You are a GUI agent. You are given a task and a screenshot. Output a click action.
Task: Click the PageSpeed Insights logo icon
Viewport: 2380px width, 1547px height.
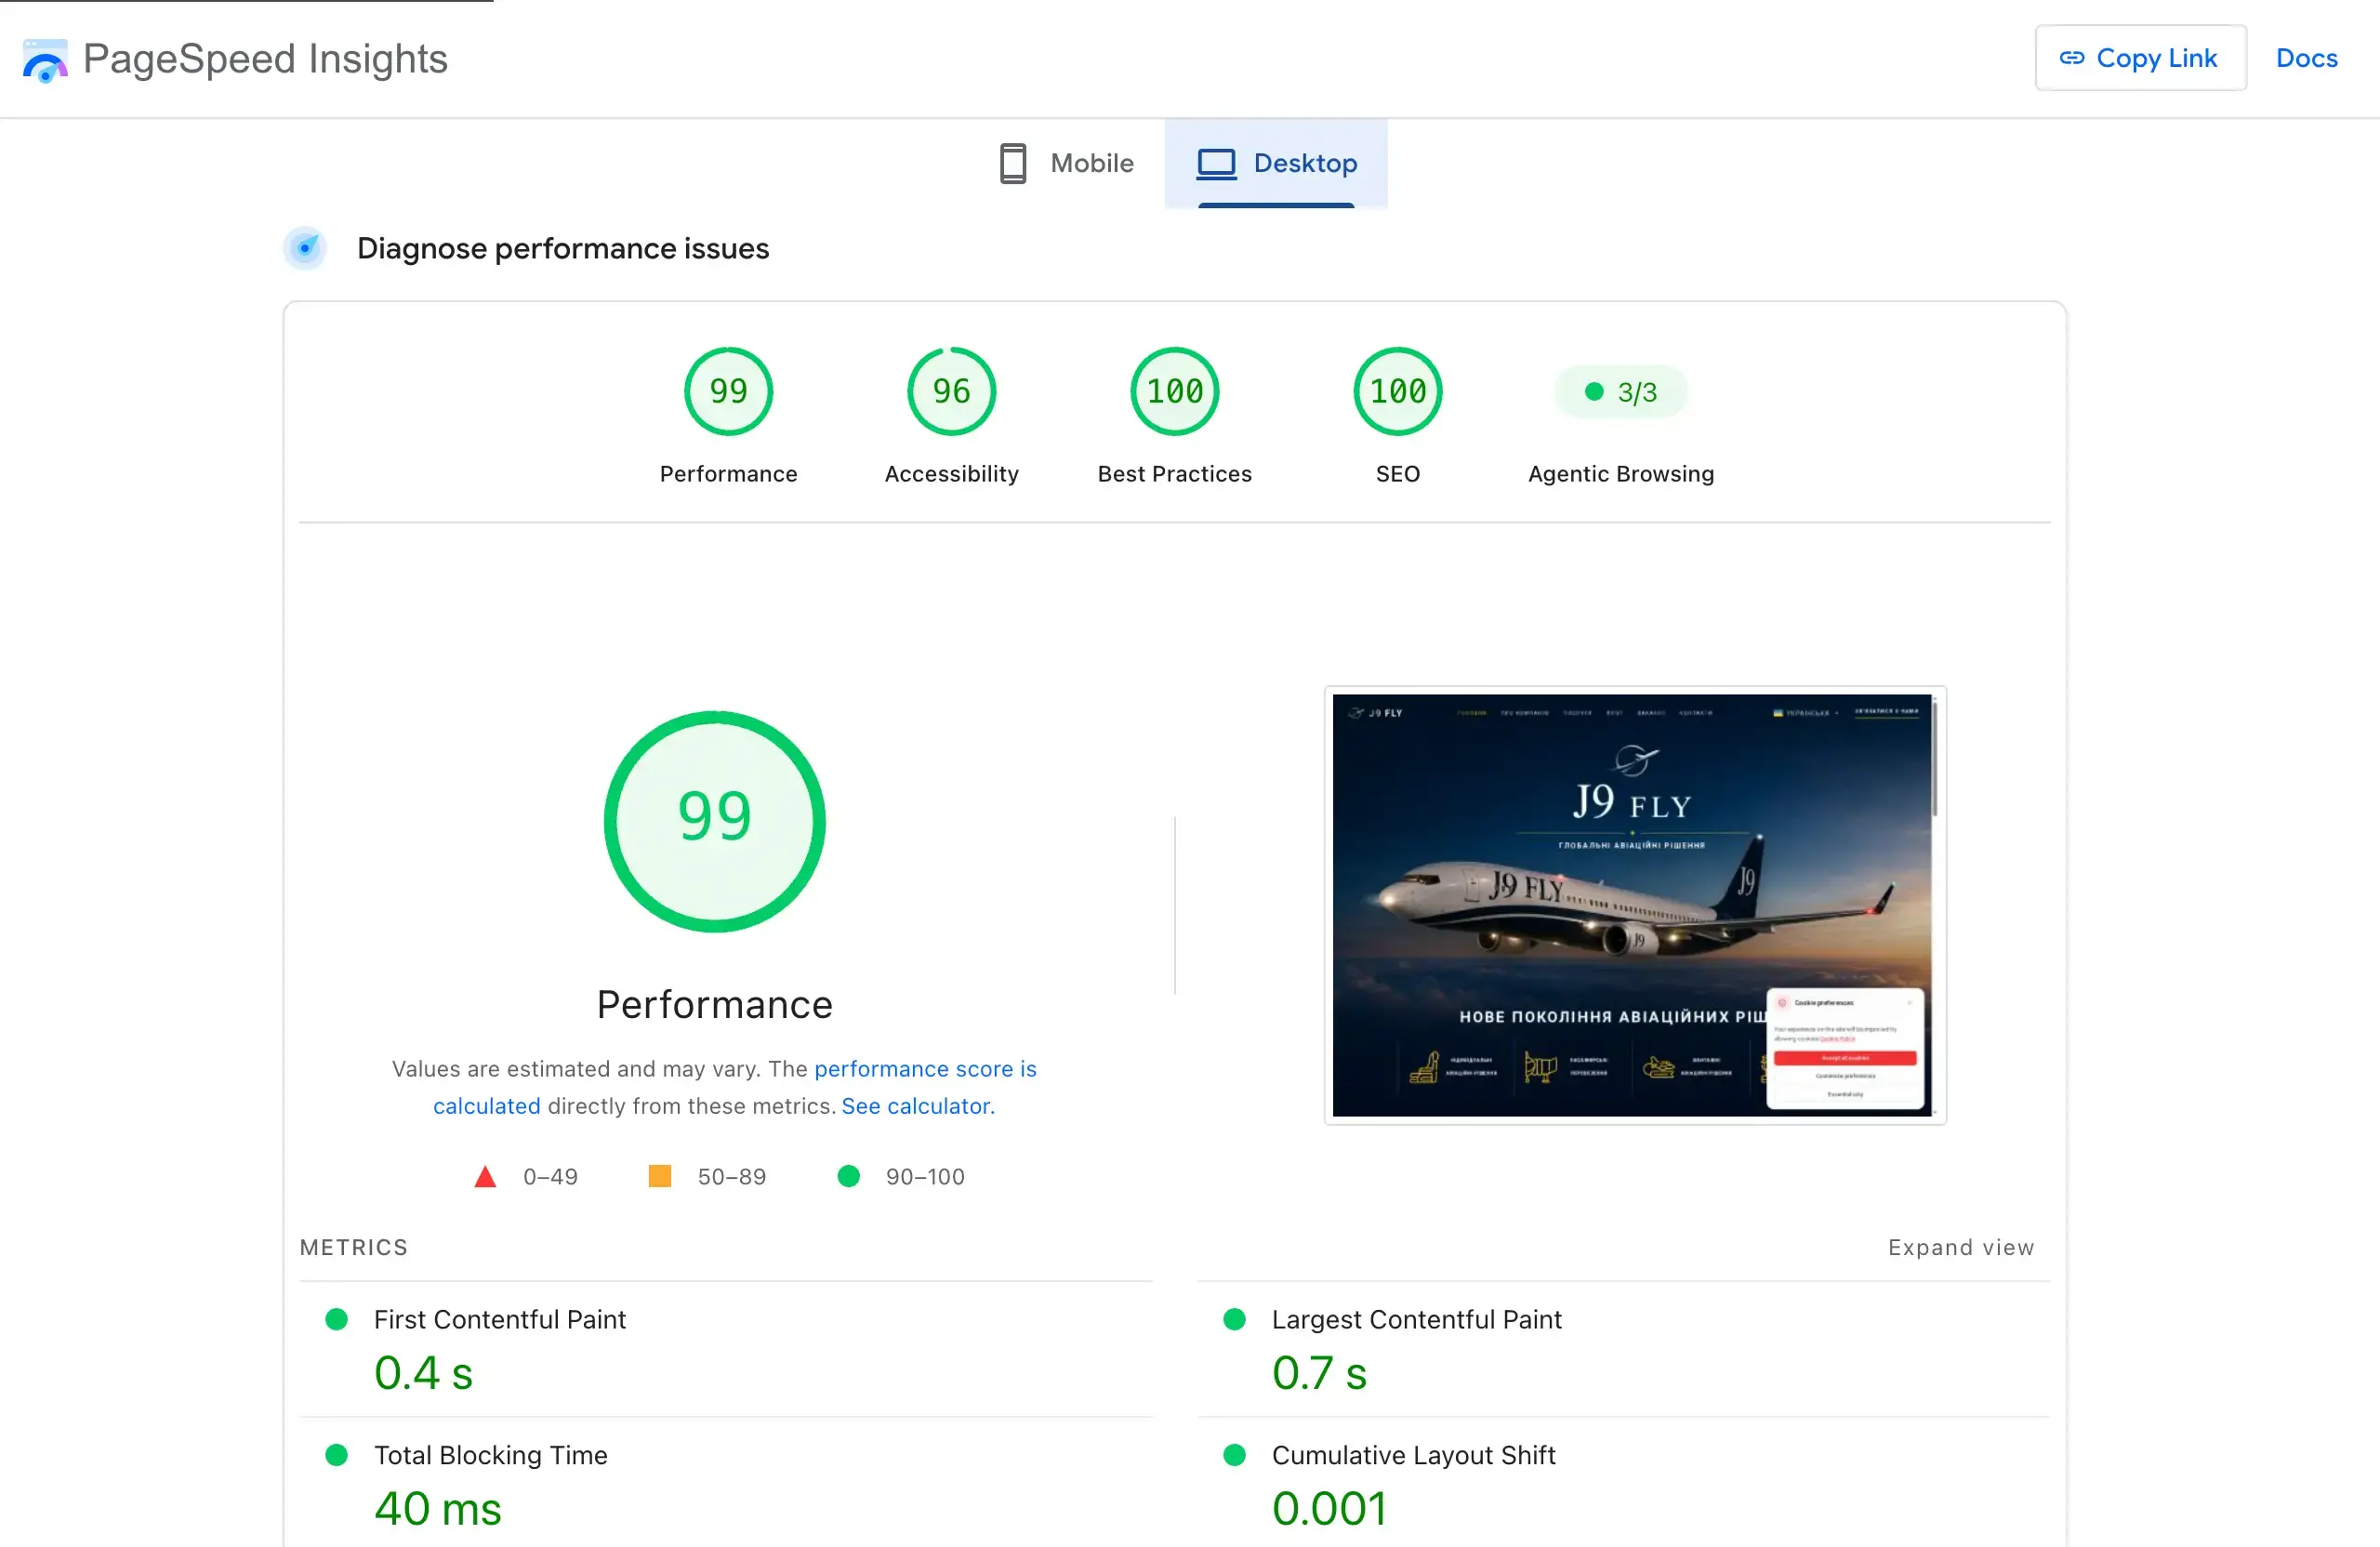pos(45,60)
